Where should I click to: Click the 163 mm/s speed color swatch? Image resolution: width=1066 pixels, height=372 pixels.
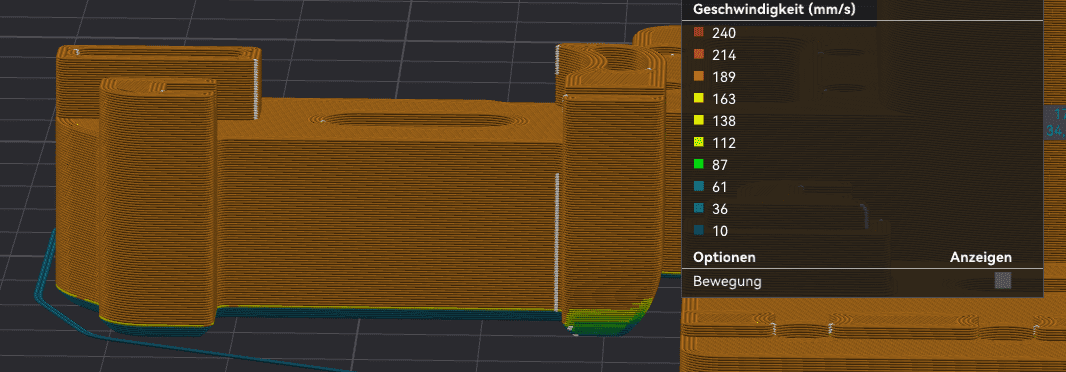click(x=698, y=99)
